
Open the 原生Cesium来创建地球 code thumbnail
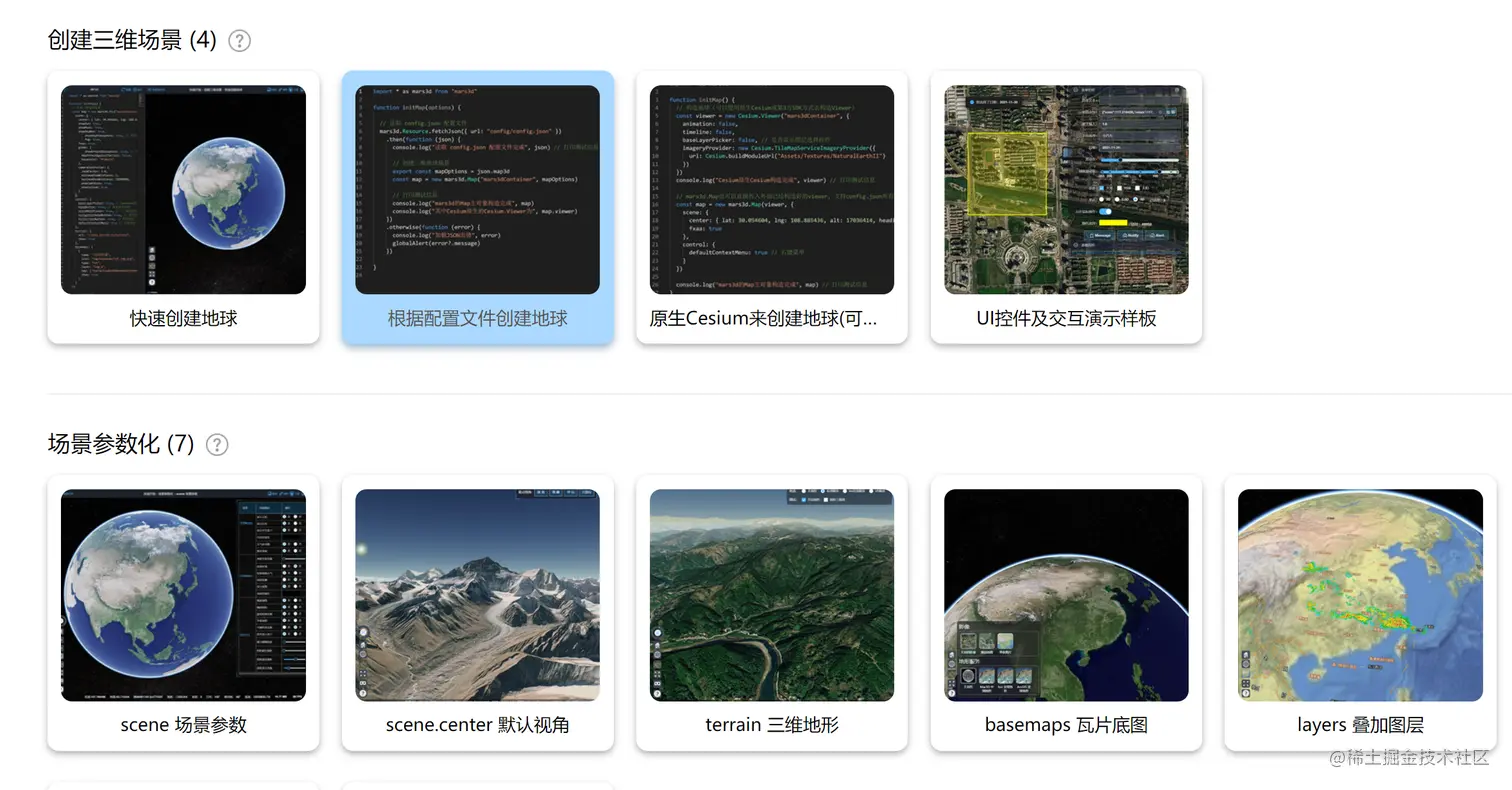coord(772,190)
